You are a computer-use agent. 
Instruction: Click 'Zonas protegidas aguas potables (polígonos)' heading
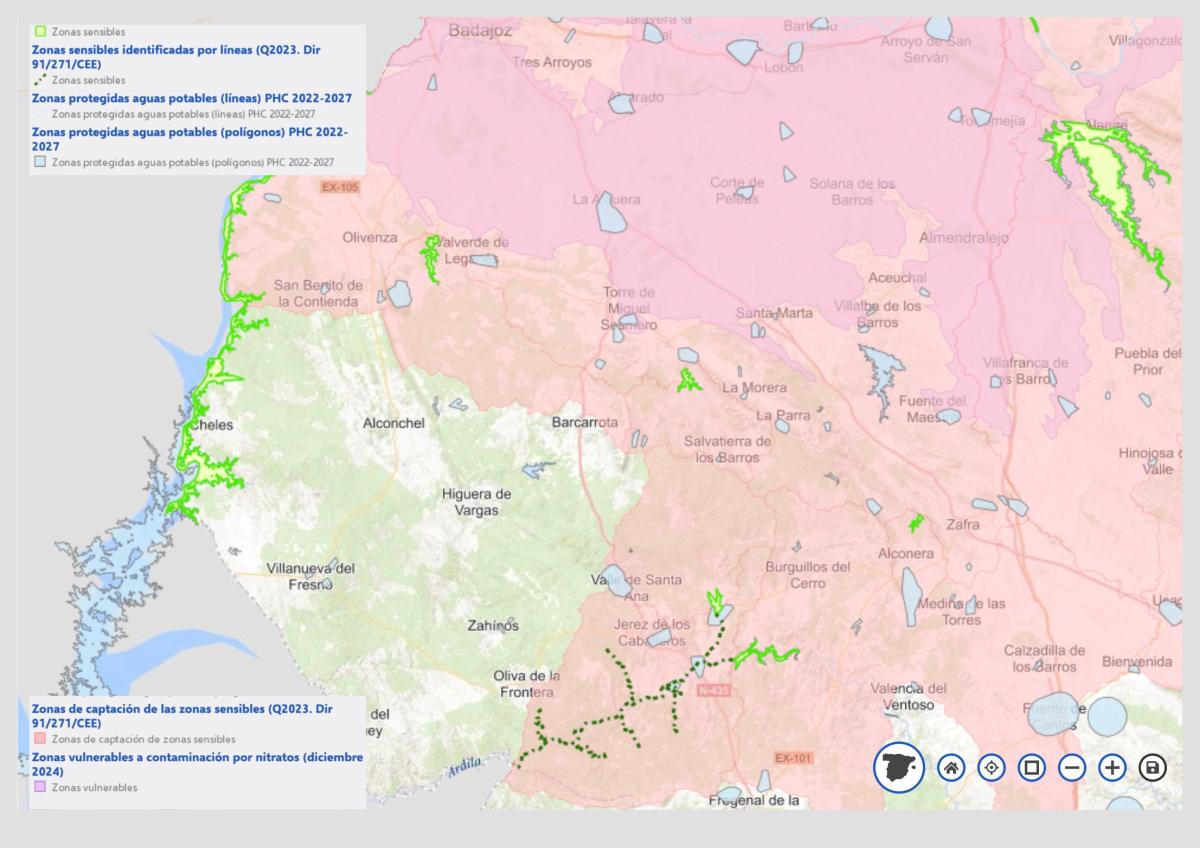[x=189, y=138]
